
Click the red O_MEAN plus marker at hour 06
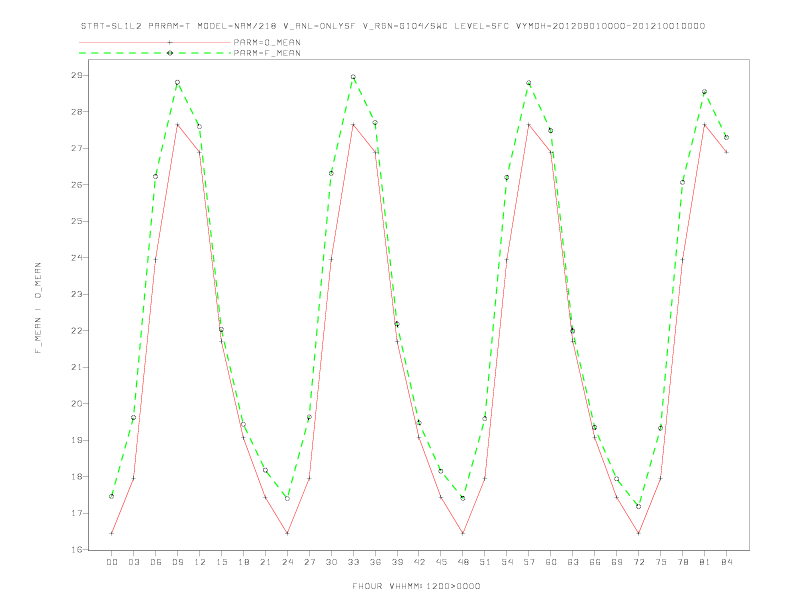point(156,260)
